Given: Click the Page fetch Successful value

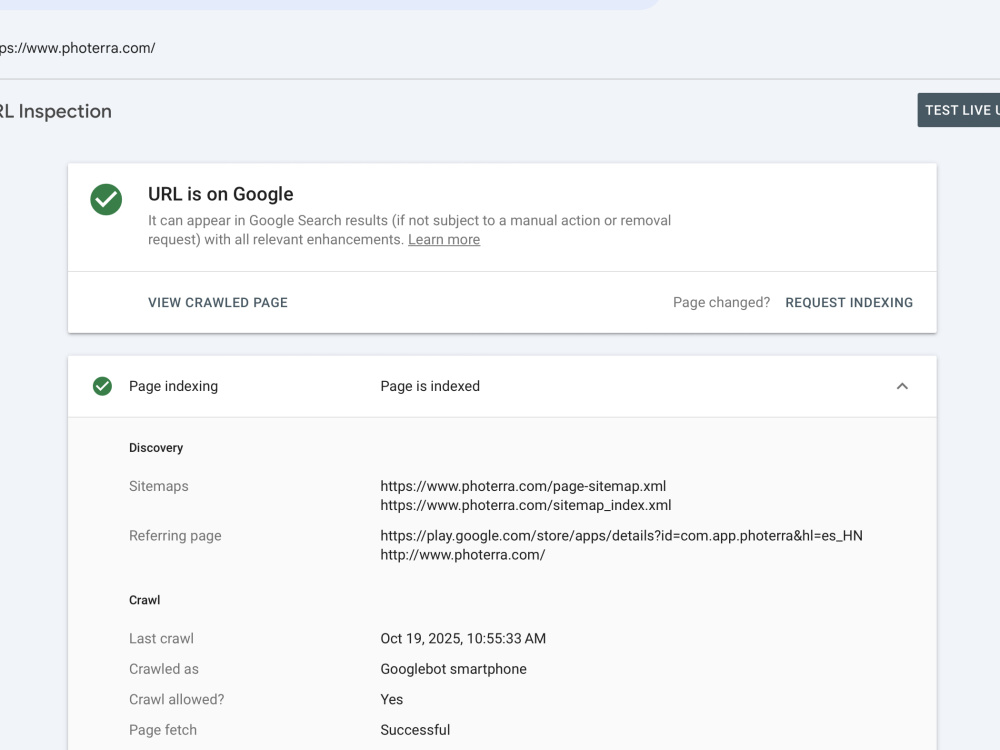Looking at the screenshot, I should point(415,730).
